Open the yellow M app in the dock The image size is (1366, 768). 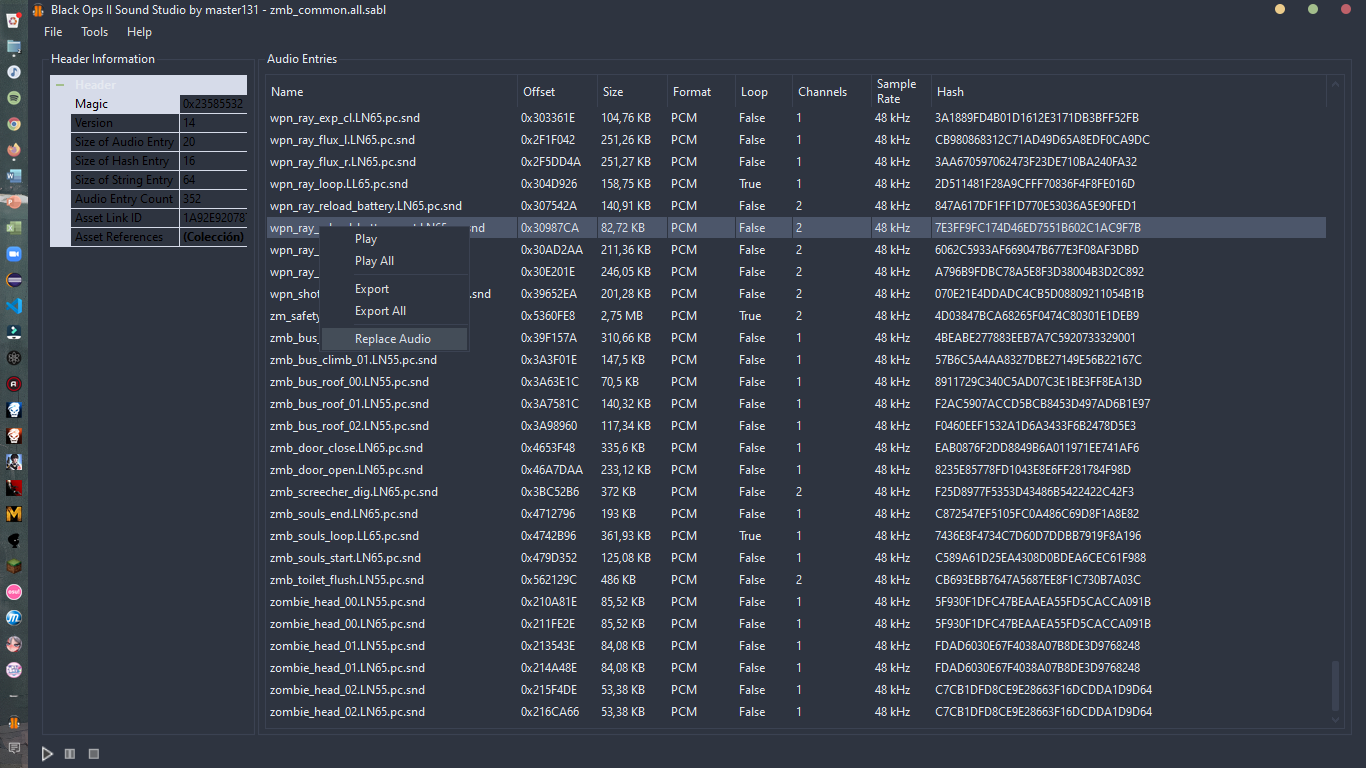pyautogui.click(x=14, y=514)
